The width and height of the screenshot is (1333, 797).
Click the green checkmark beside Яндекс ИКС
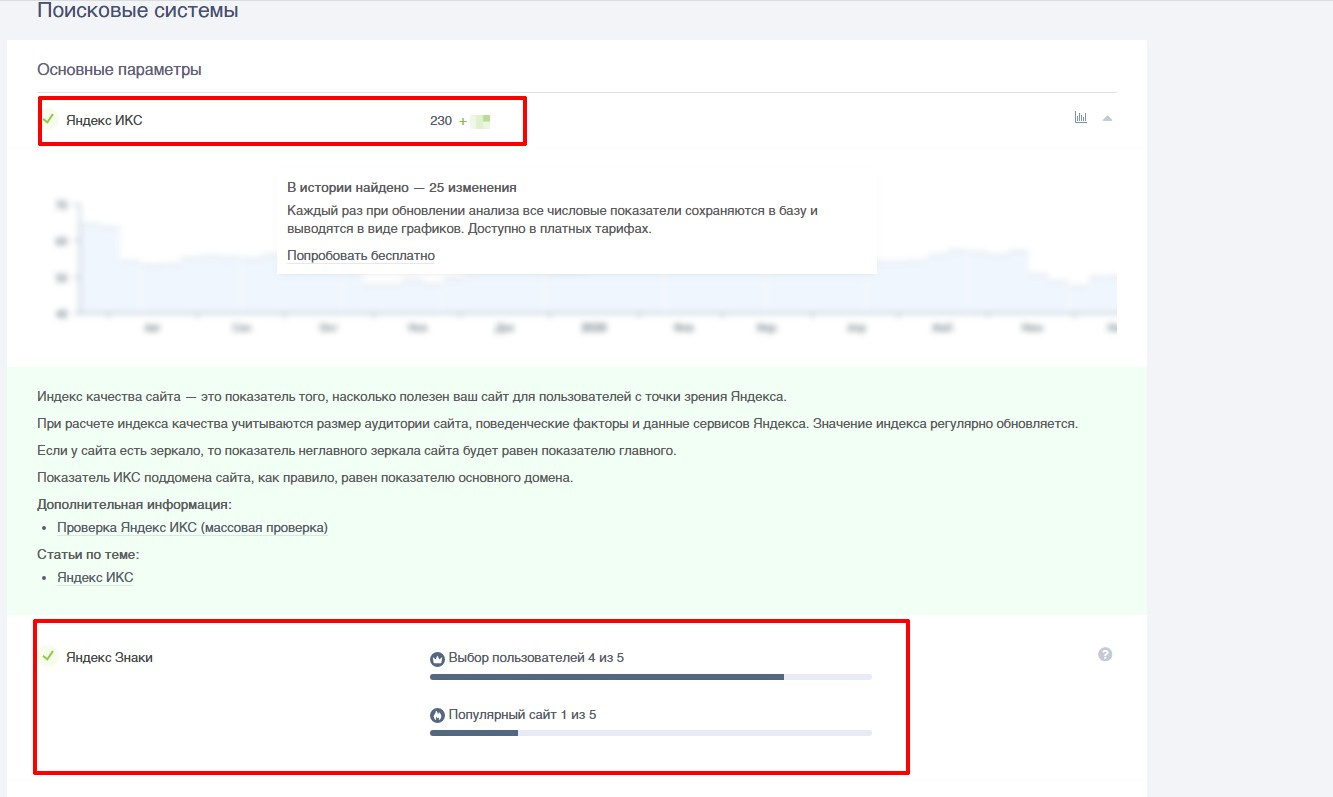[x=48, y=119]
